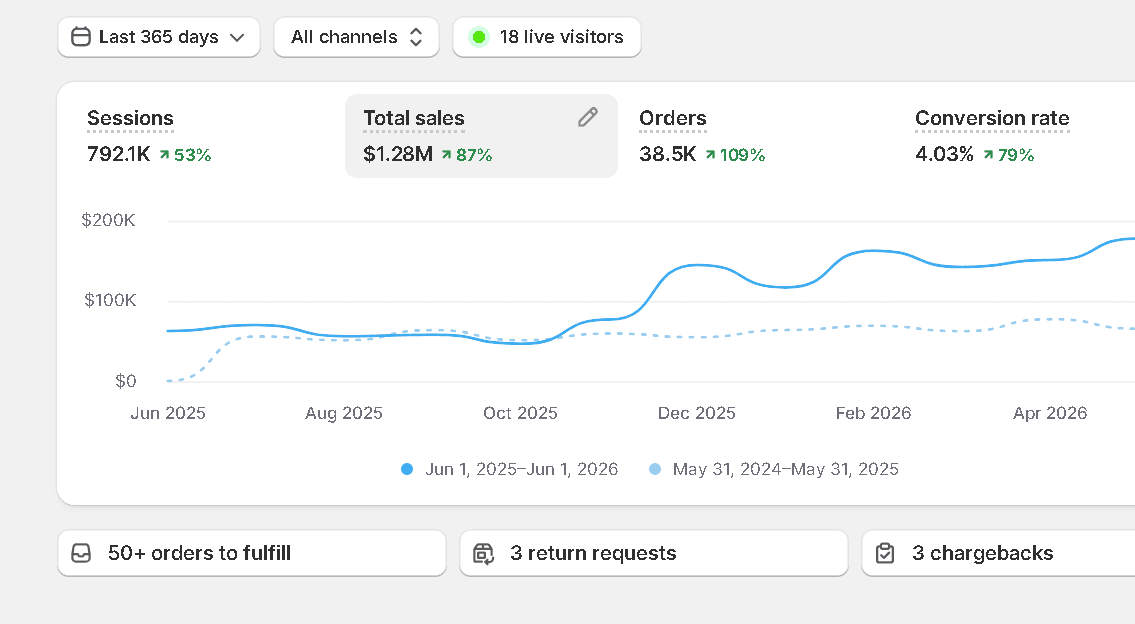1135x624 pixels.
Task: Click the 792.1K sessions value
Action: click(x=119, y=154)
